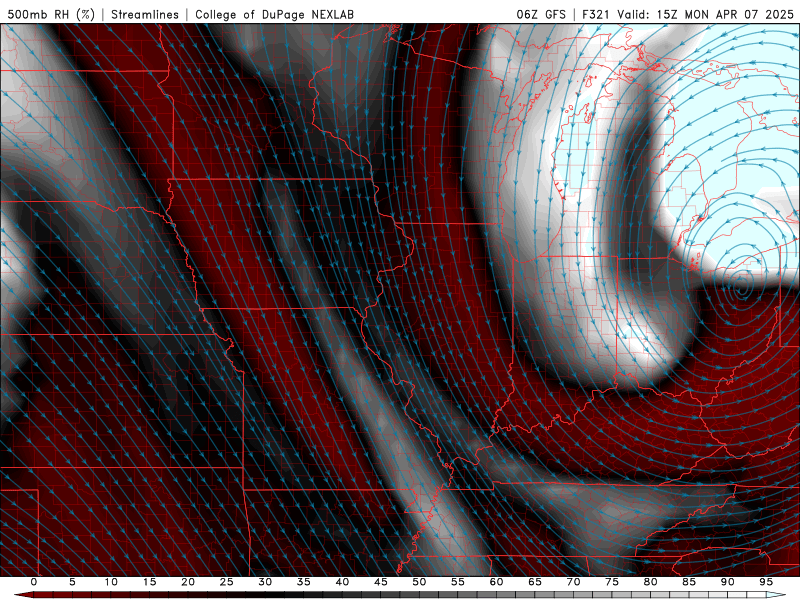The height and width of the screenshot is (600, 800).
Task: Click 'Valid: 15Z MON APR 07 2025' text
Action: pyautogui.click(x=706, y=14)
